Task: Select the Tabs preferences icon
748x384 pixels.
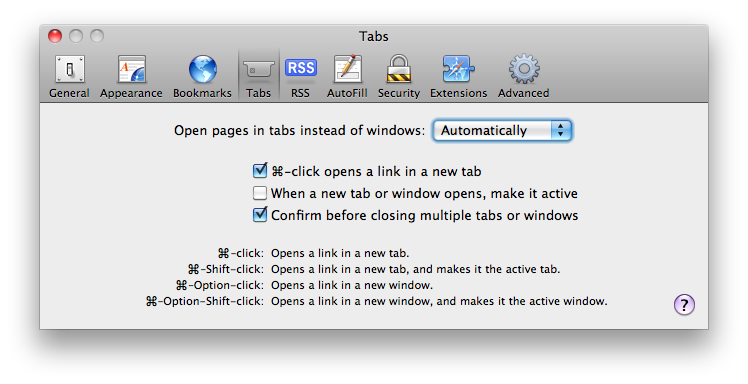Action: [259, 76]
